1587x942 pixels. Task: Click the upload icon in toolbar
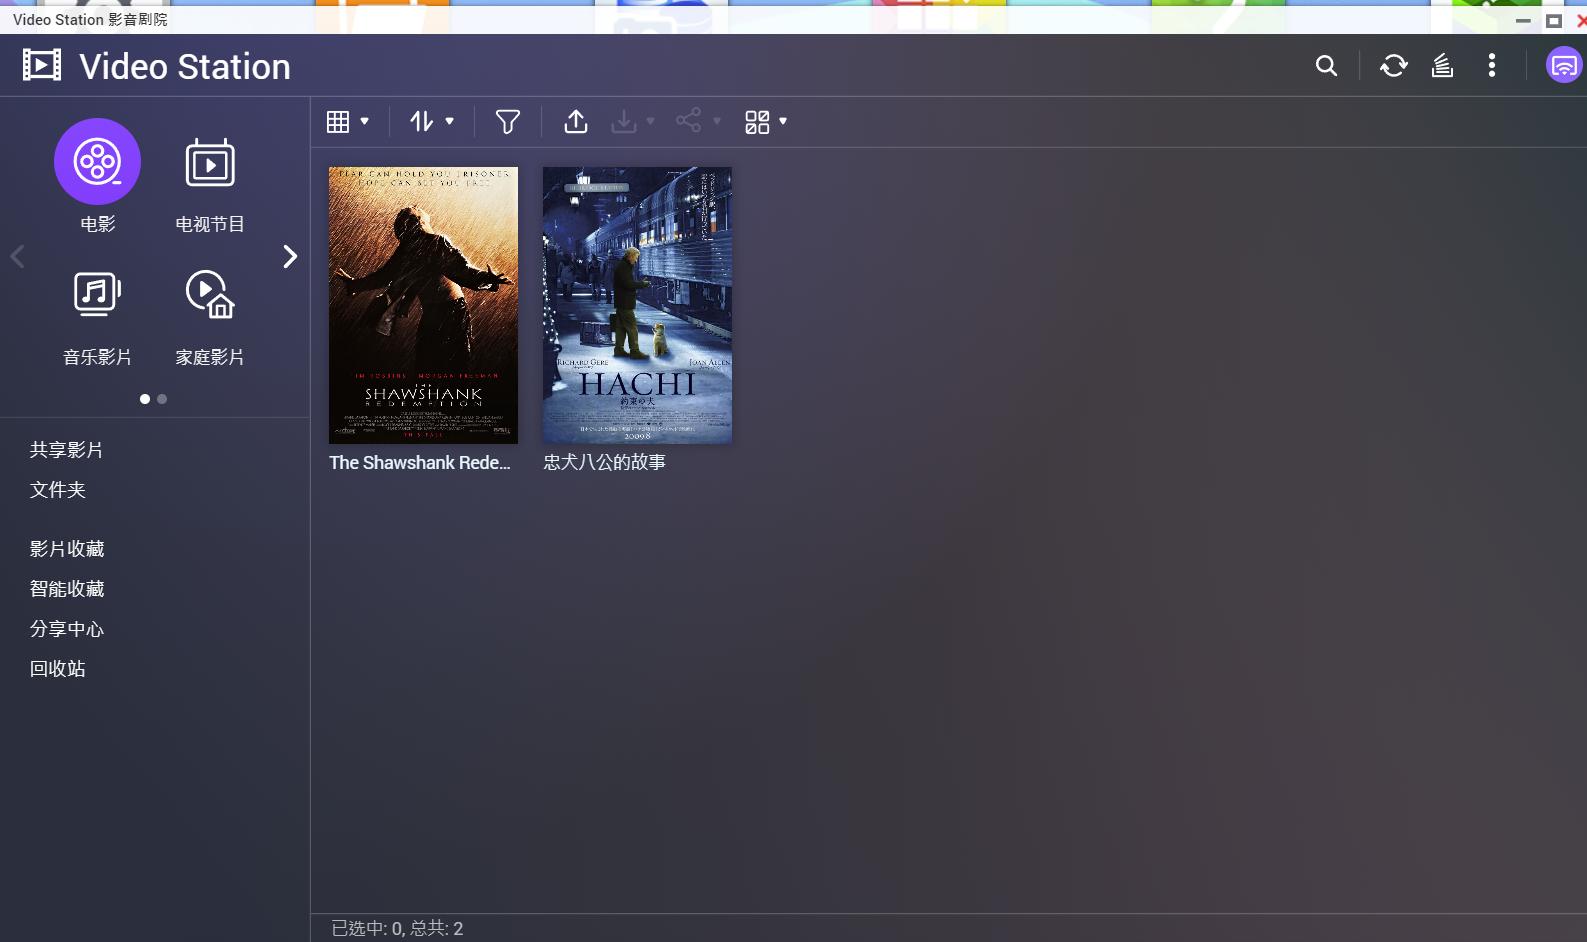(575, 122)
